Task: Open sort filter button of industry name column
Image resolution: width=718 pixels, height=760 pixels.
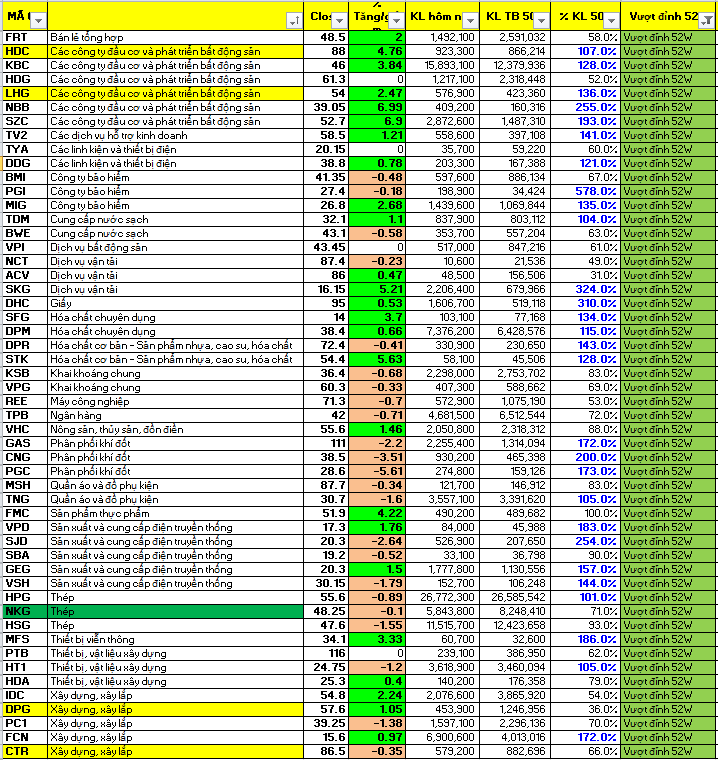Action: [294, 20]
